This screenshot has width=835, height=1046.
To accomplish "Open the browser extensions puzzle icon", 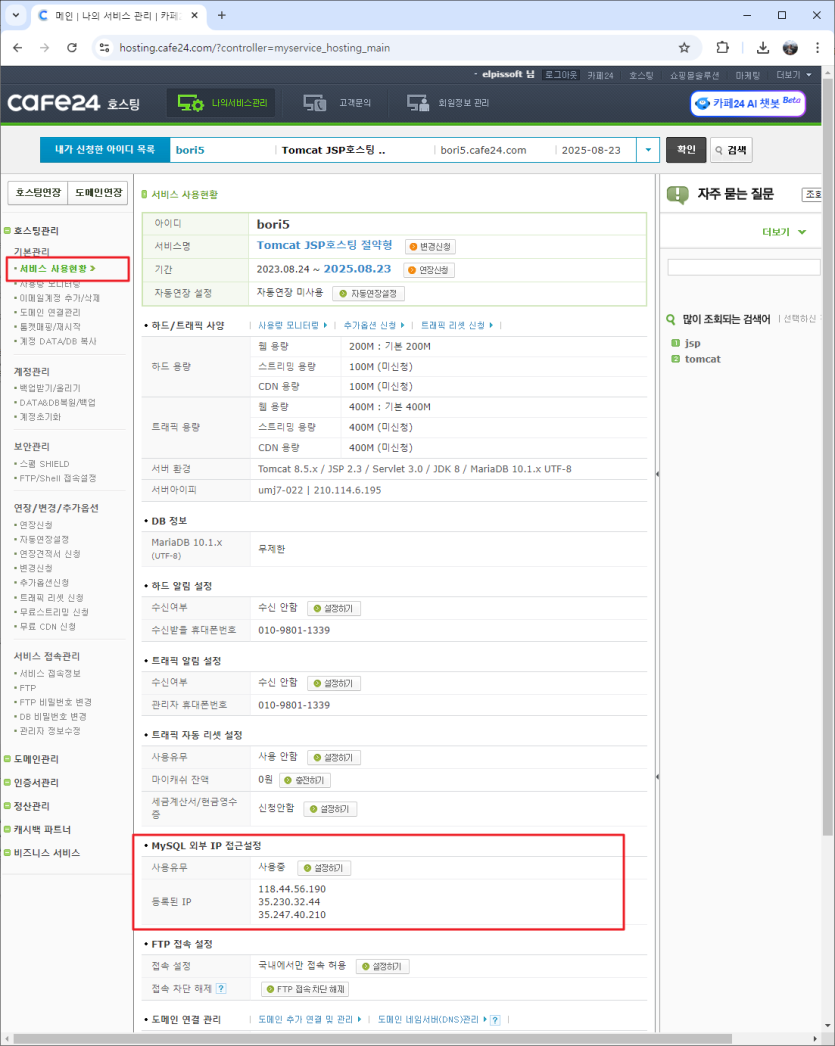I will [722, 47].
